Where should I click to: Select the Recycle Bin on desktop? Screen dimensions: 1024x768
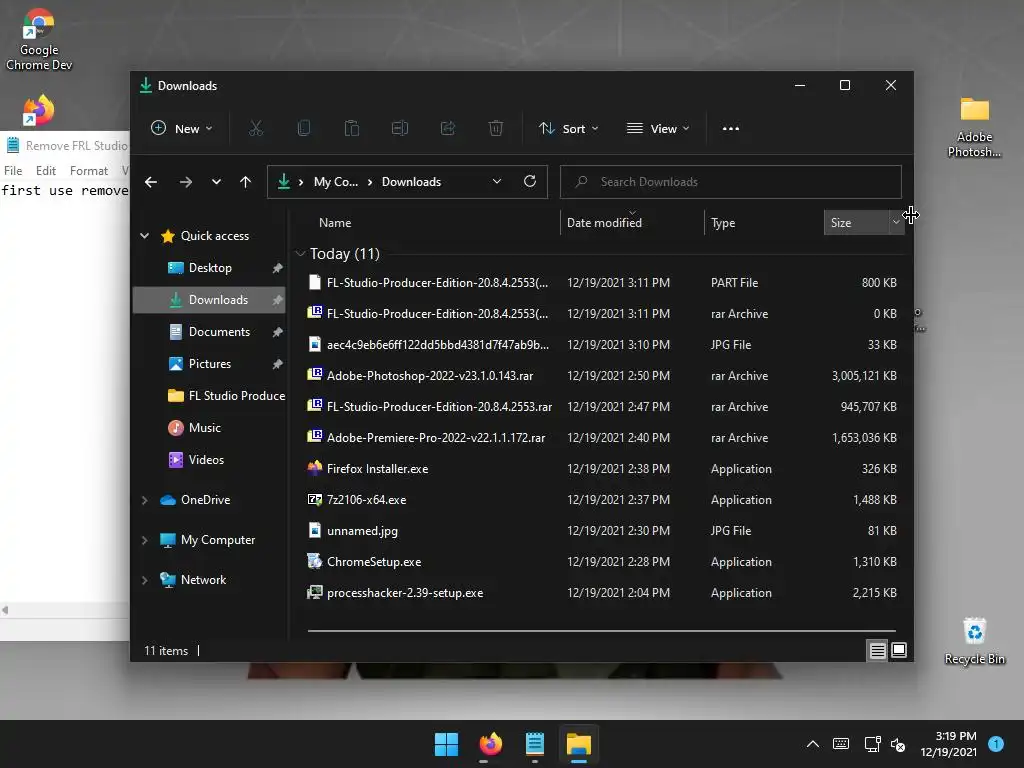tap(974, 641)
